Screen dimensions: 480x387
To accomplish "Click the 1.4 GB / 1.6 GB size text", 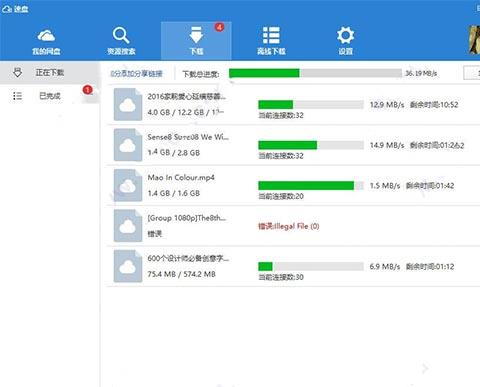I will tap(174, 193).
